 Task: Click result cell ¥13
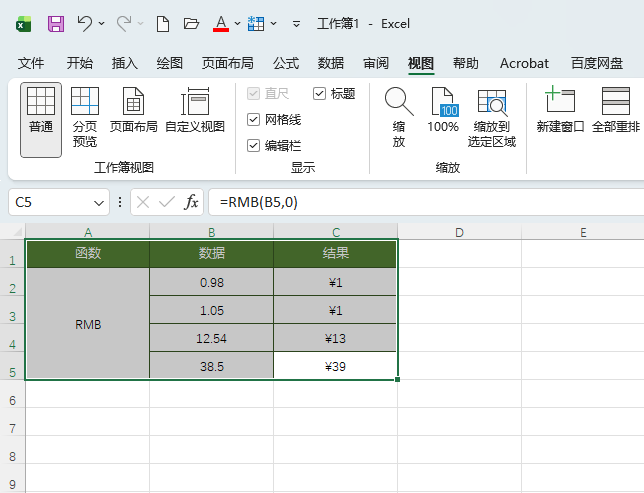[336, 338]
